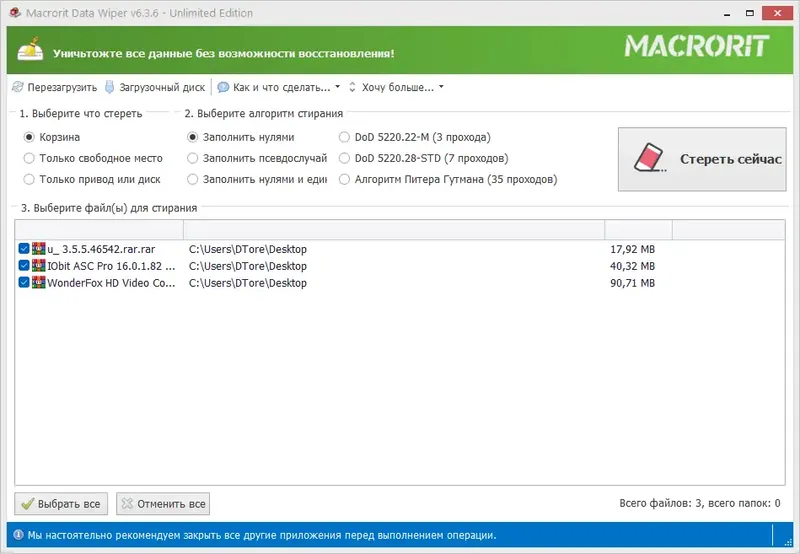Click Перезагрузить toolbar label
This screenshot has width=800, height=554.
pos(62,87)
